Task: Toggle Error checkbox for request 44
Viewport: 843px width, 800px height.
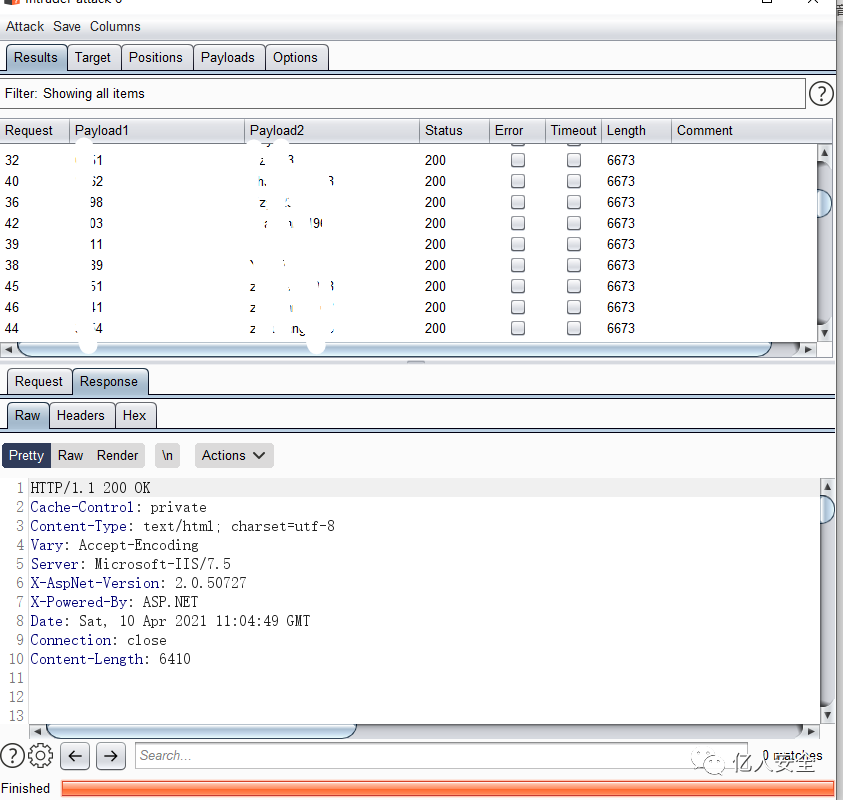Action: pyautogui.click(x=518, y=328)
